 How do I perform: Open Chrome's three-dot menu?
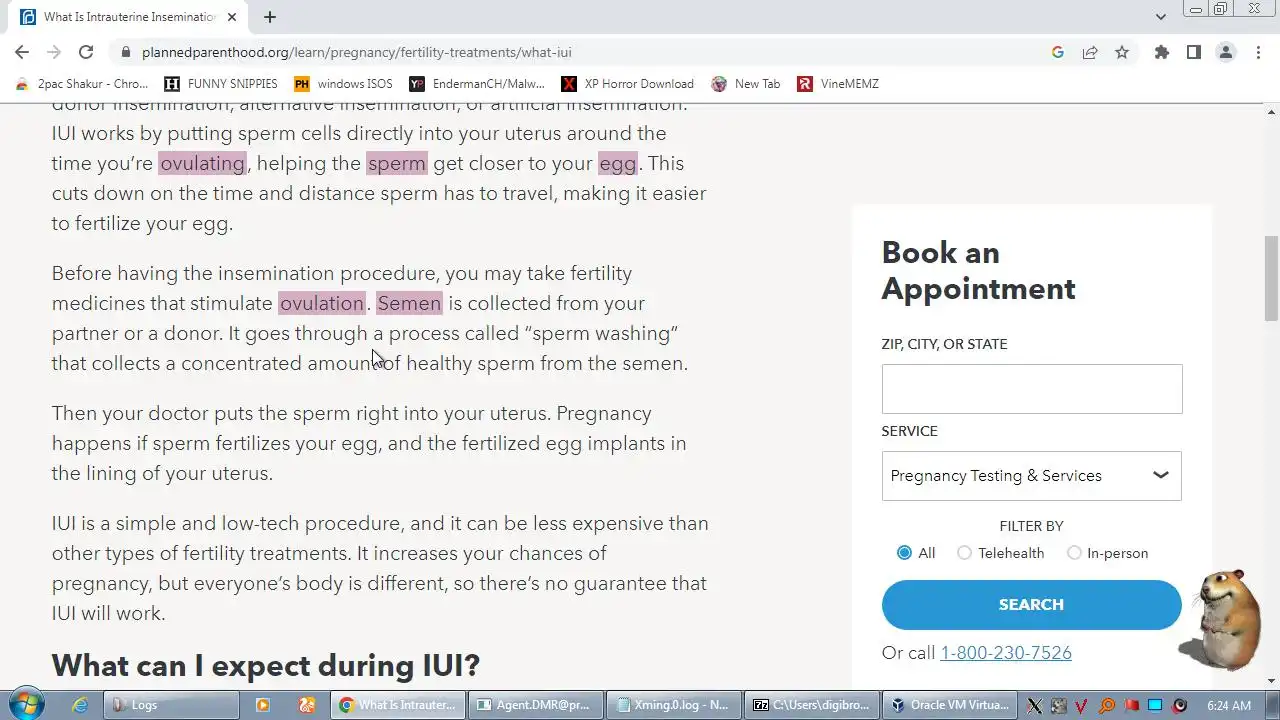(1258, 52)
